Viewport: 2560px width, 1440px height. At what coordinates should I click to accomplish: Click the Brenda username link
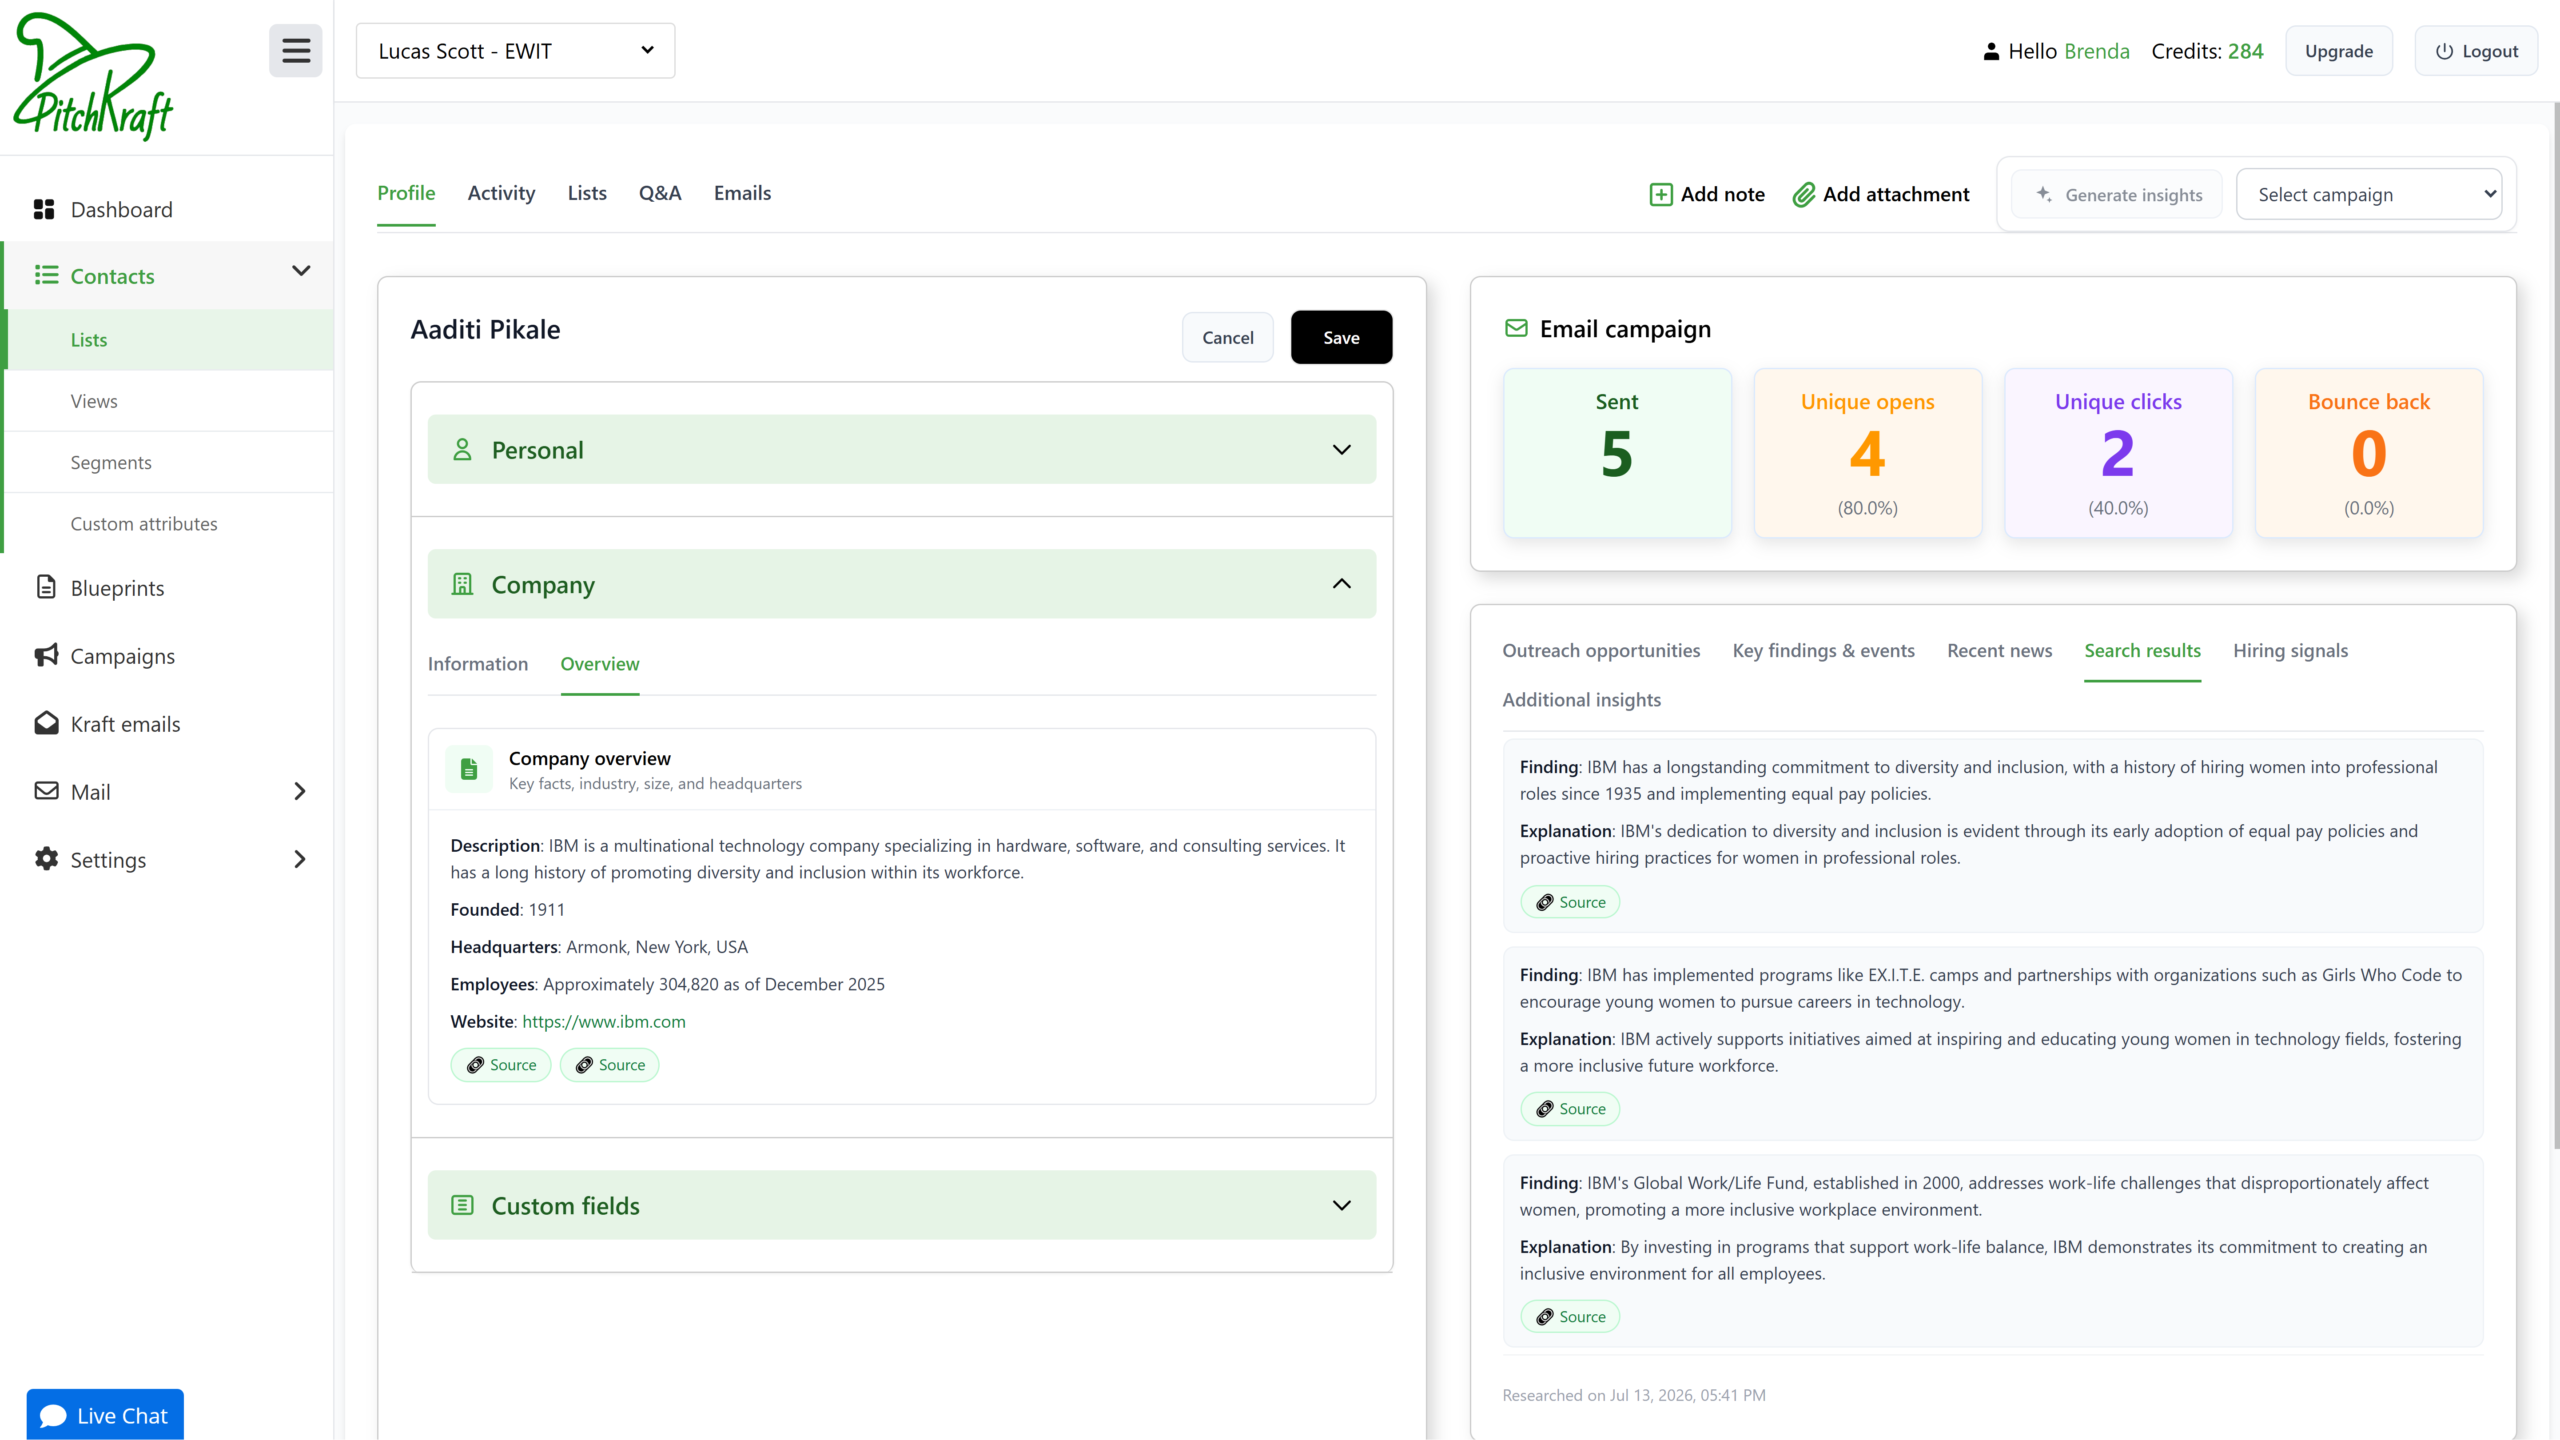[2097, 51]
